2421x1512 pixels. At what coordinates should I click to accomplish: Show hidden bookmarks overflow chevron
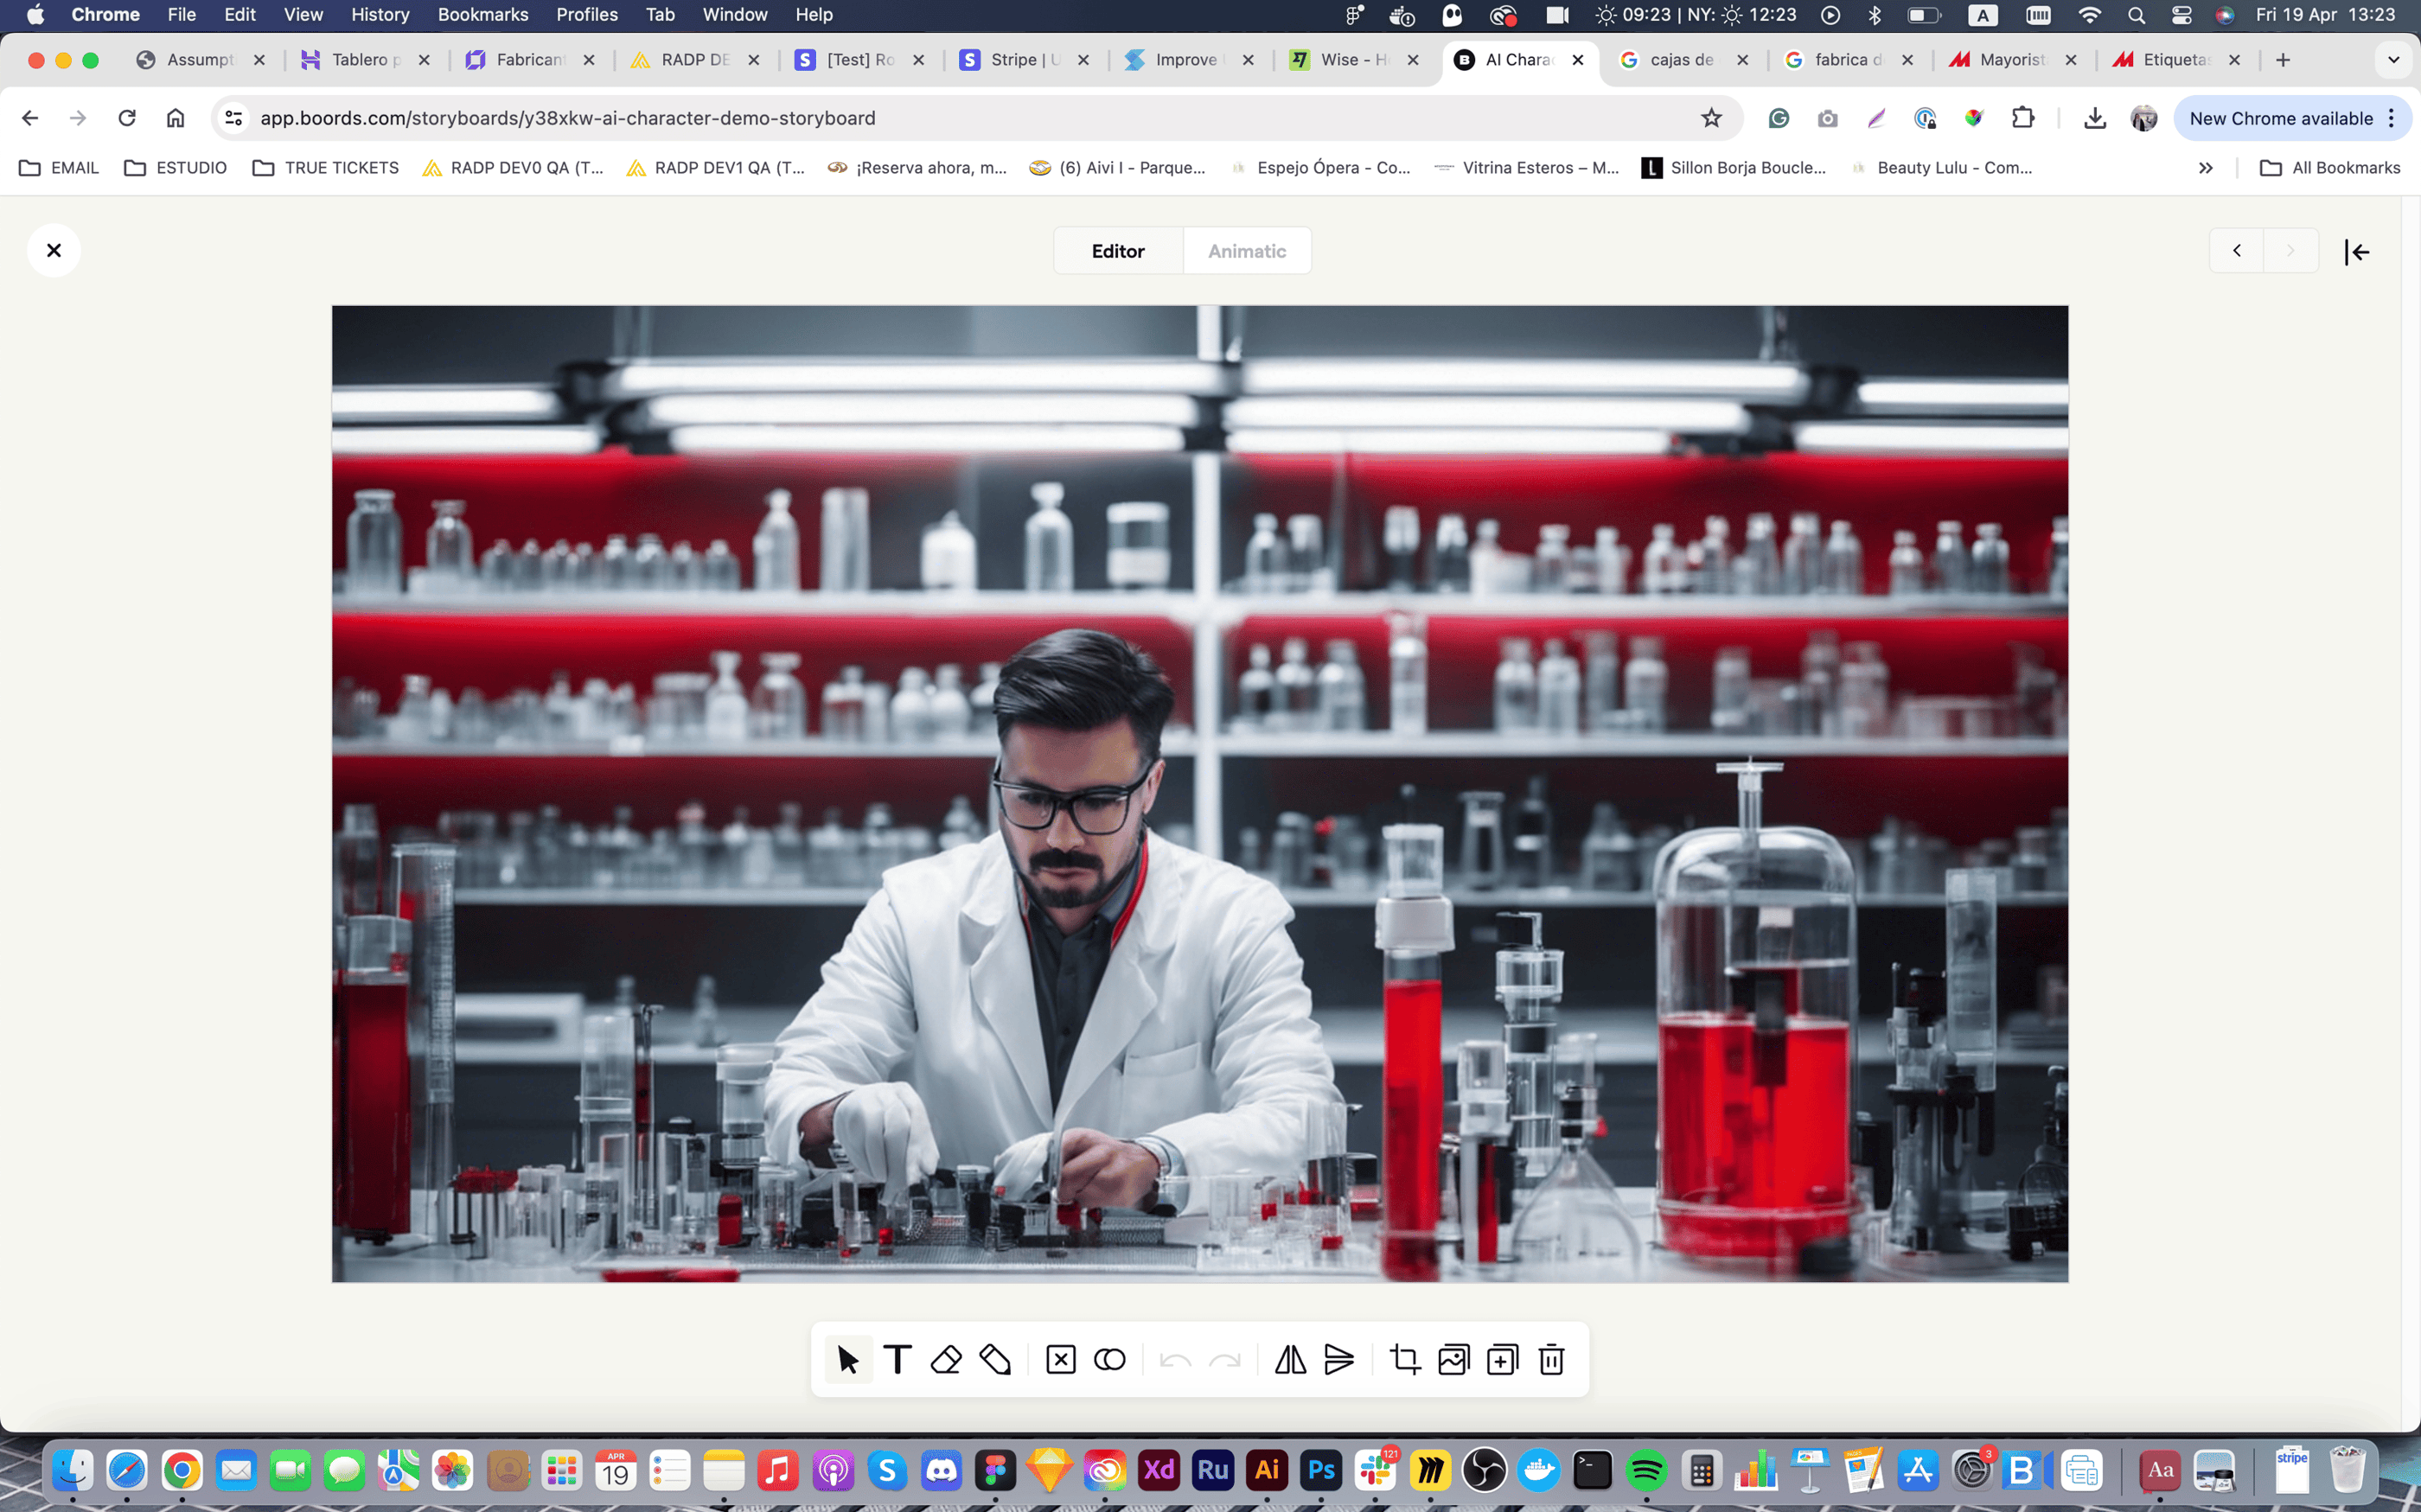pyautogui.click(x=2205, y=168)
